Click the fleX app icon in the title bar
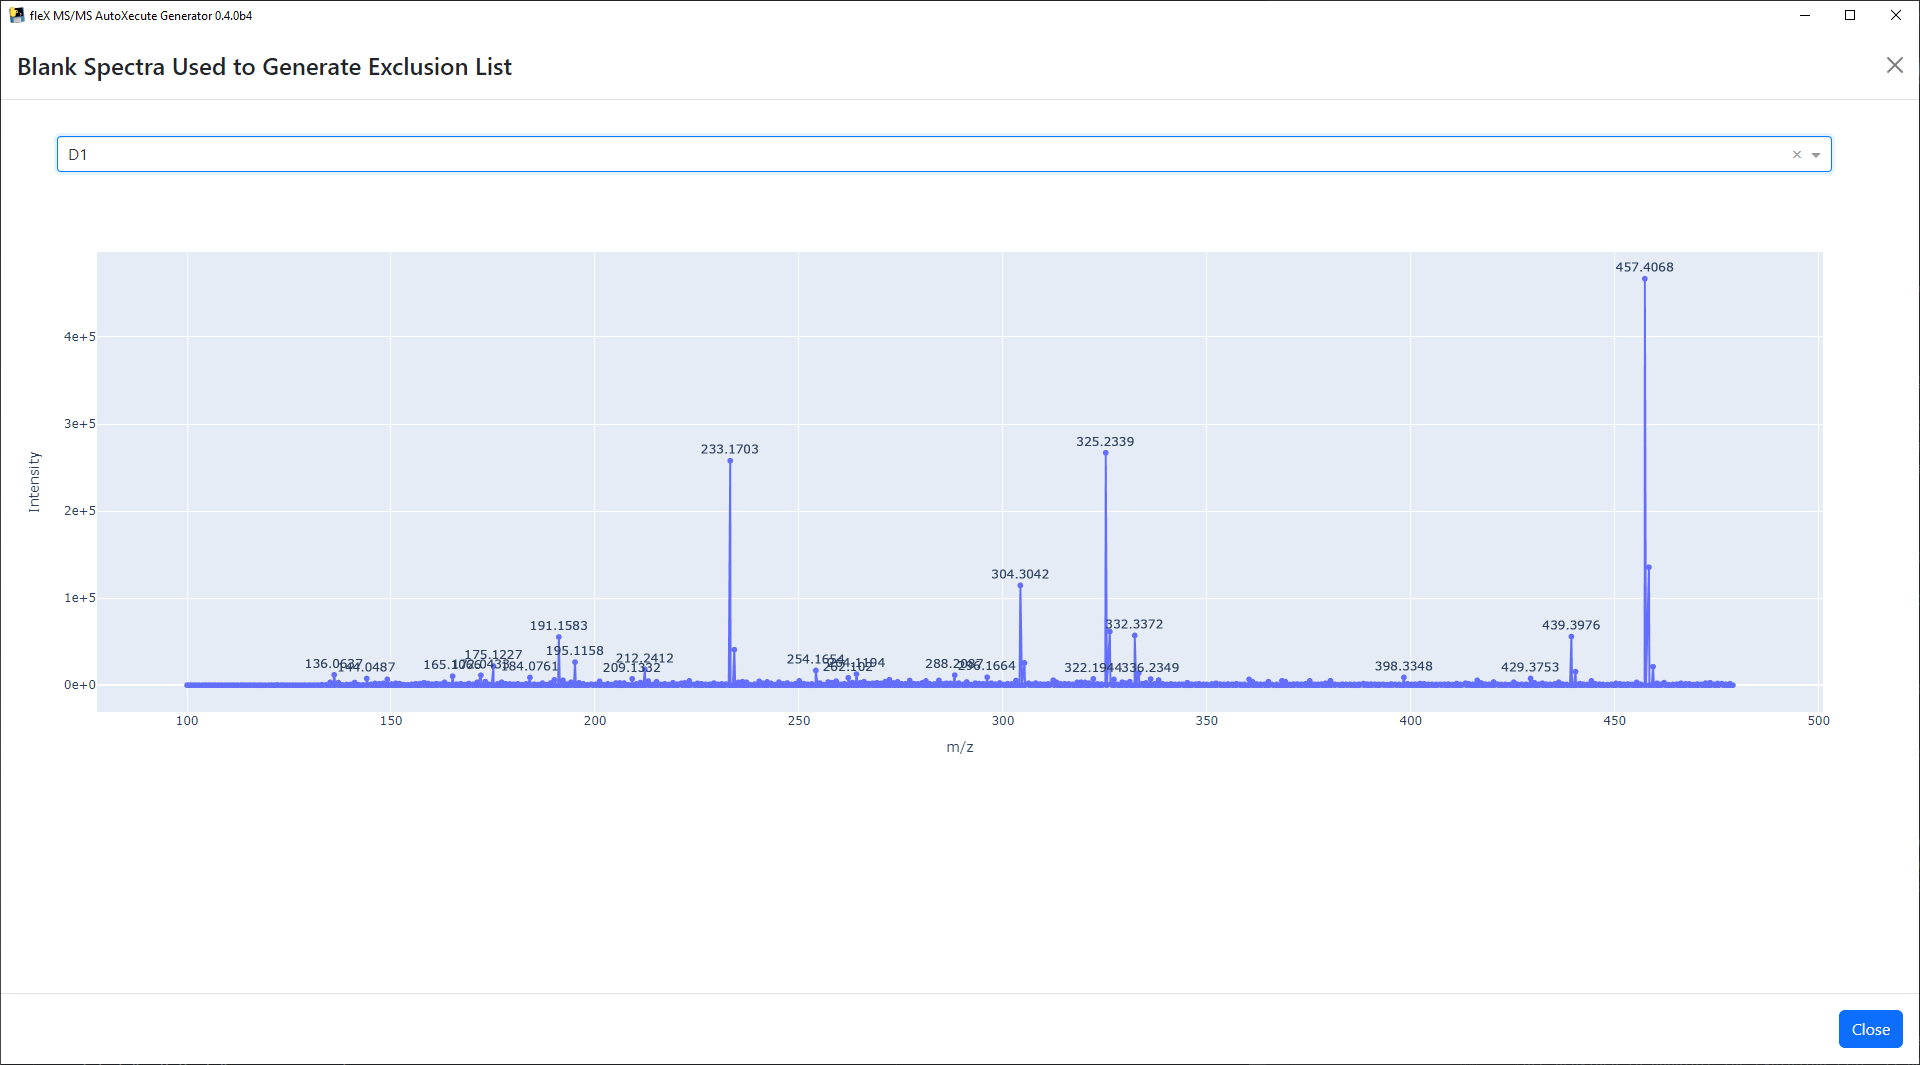1920x1065 pixels. 16,15
